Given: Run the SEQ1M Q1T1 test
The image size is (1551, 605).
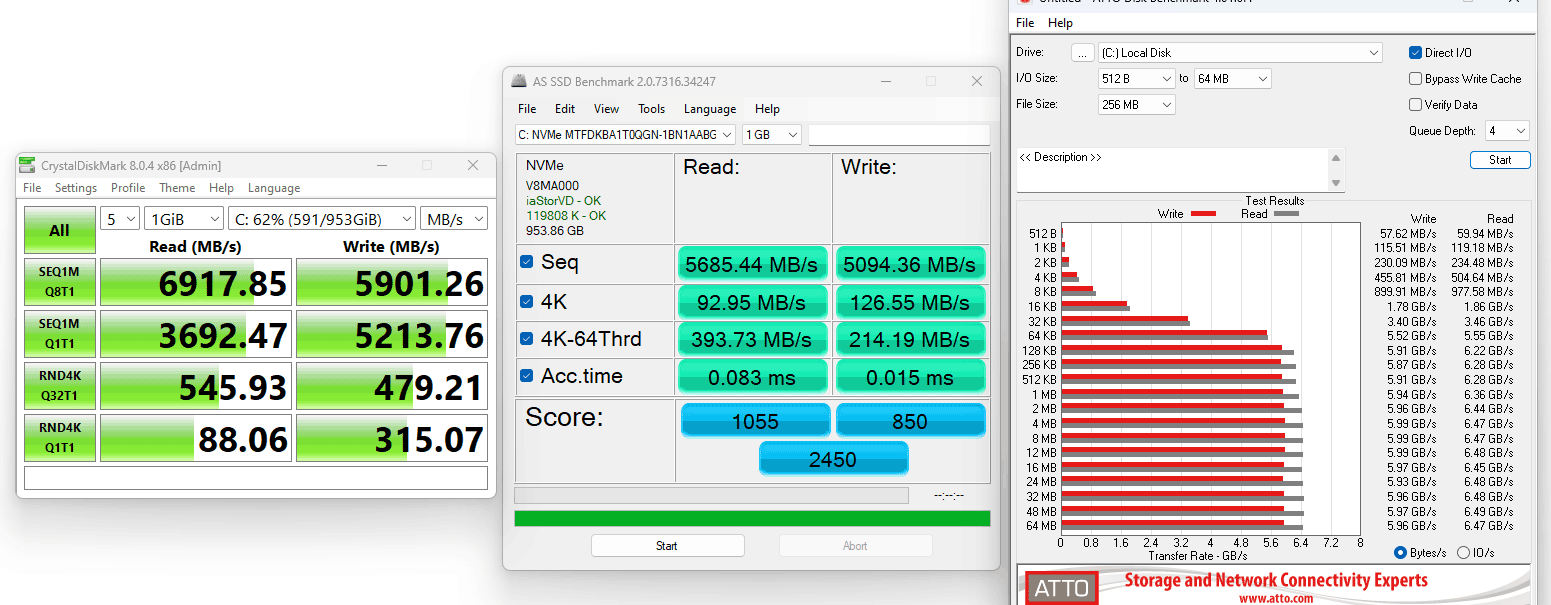Looking at the screenshot, I should tap(60, 335).
